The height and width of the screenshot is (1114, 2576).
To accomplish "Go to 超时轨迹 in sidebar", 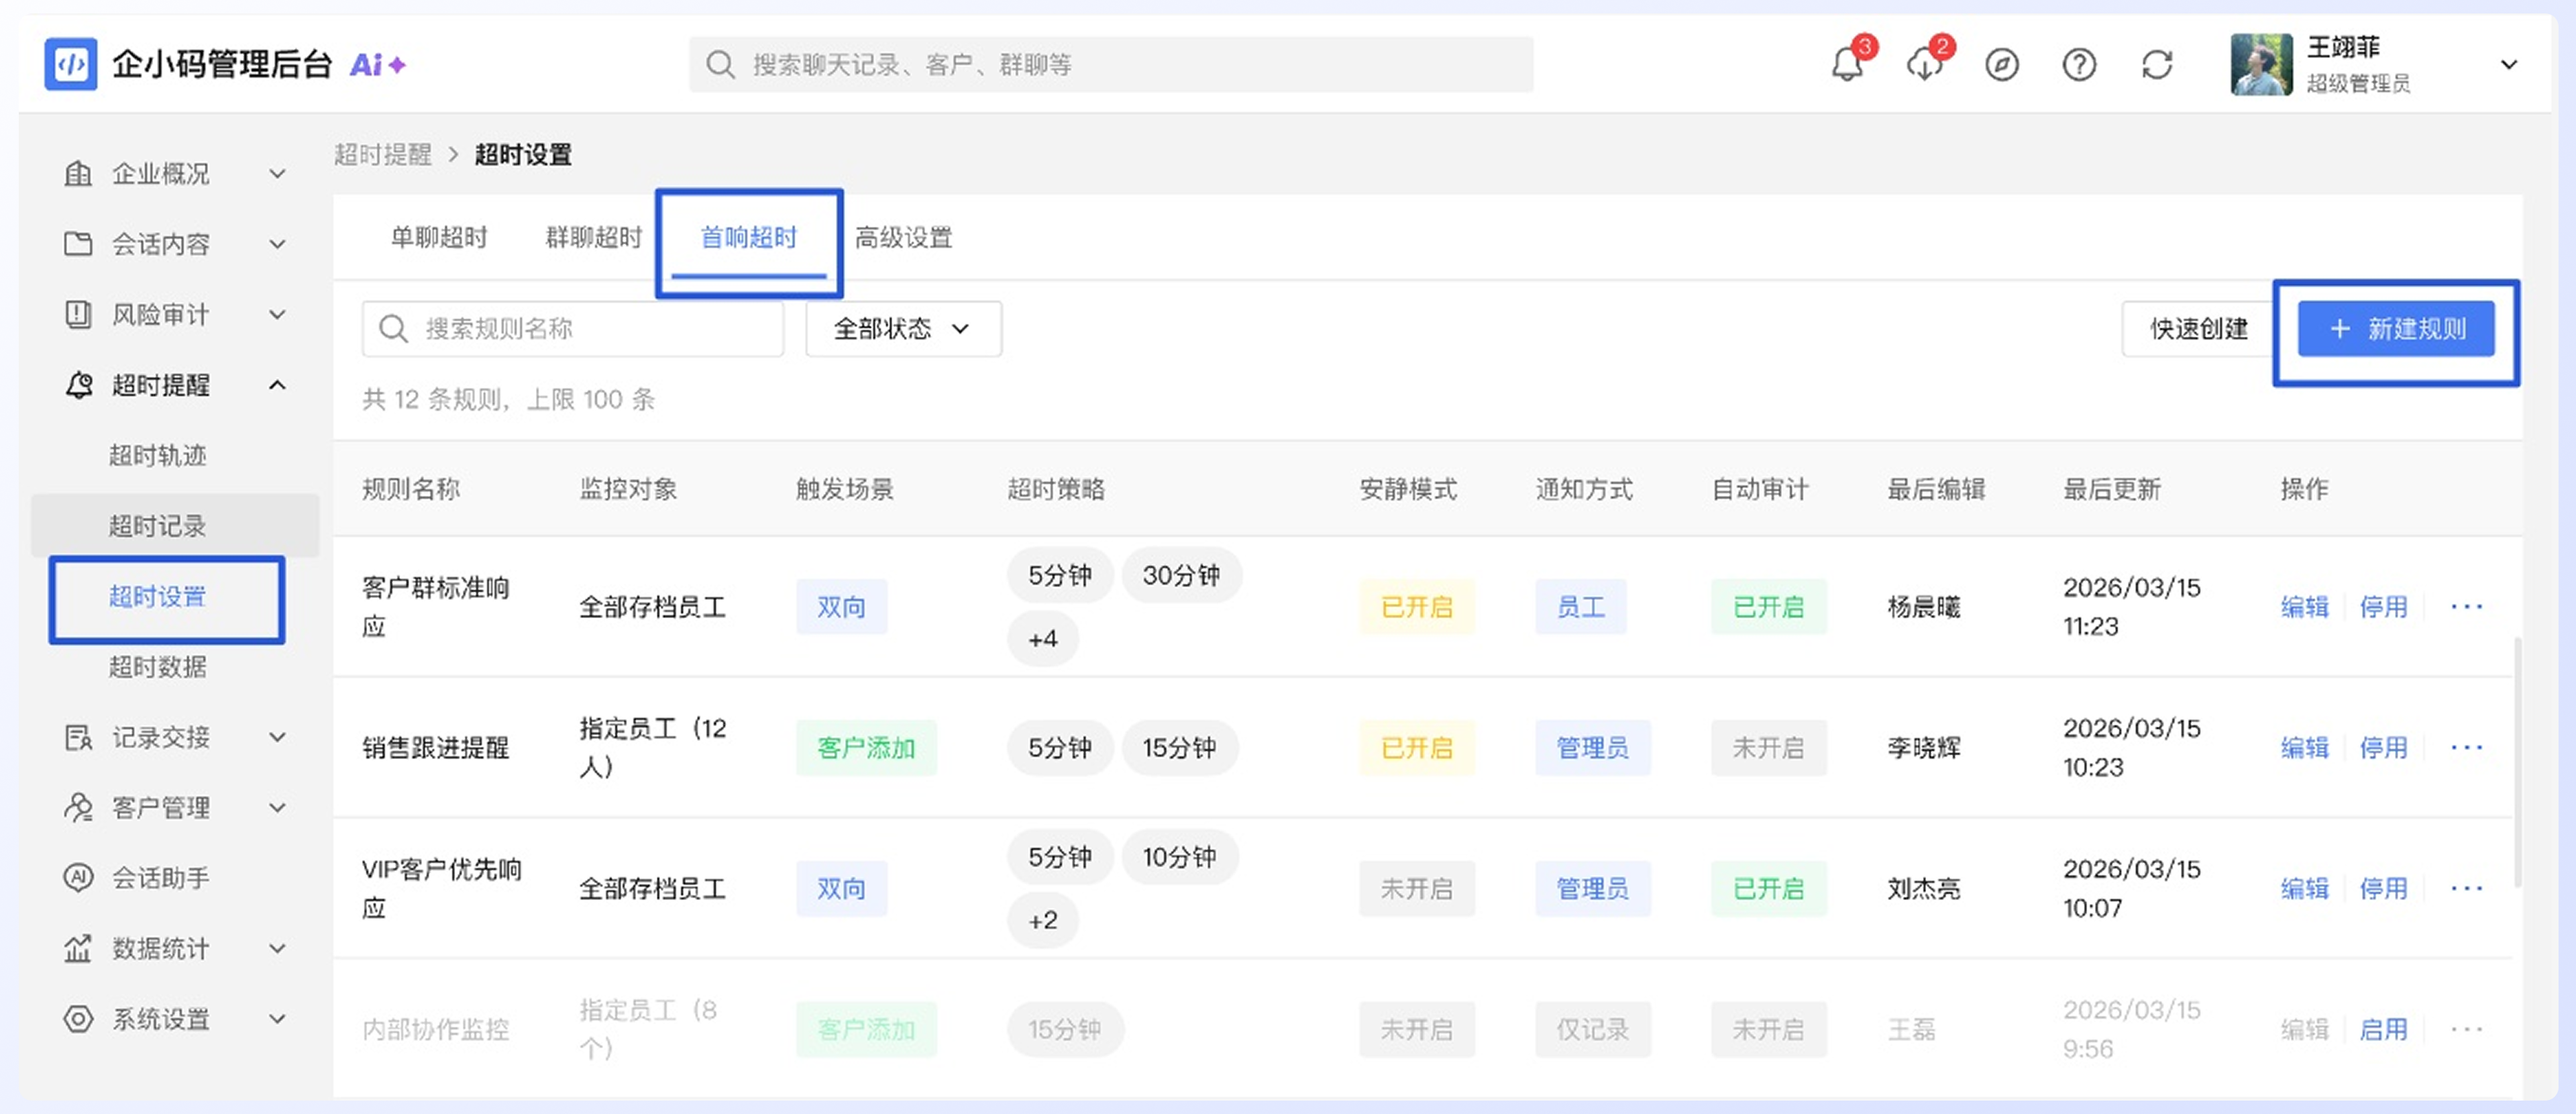I will coord(158,456).
